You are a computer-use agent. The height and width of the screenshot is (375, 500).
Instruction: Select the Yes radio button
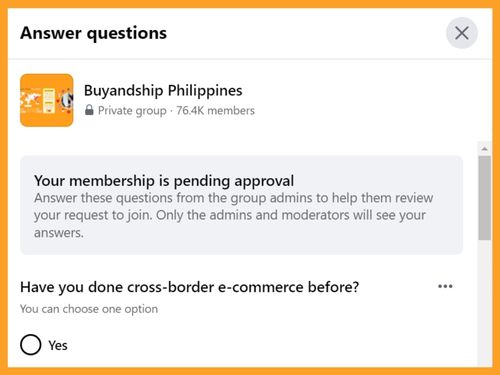[31, 345]
